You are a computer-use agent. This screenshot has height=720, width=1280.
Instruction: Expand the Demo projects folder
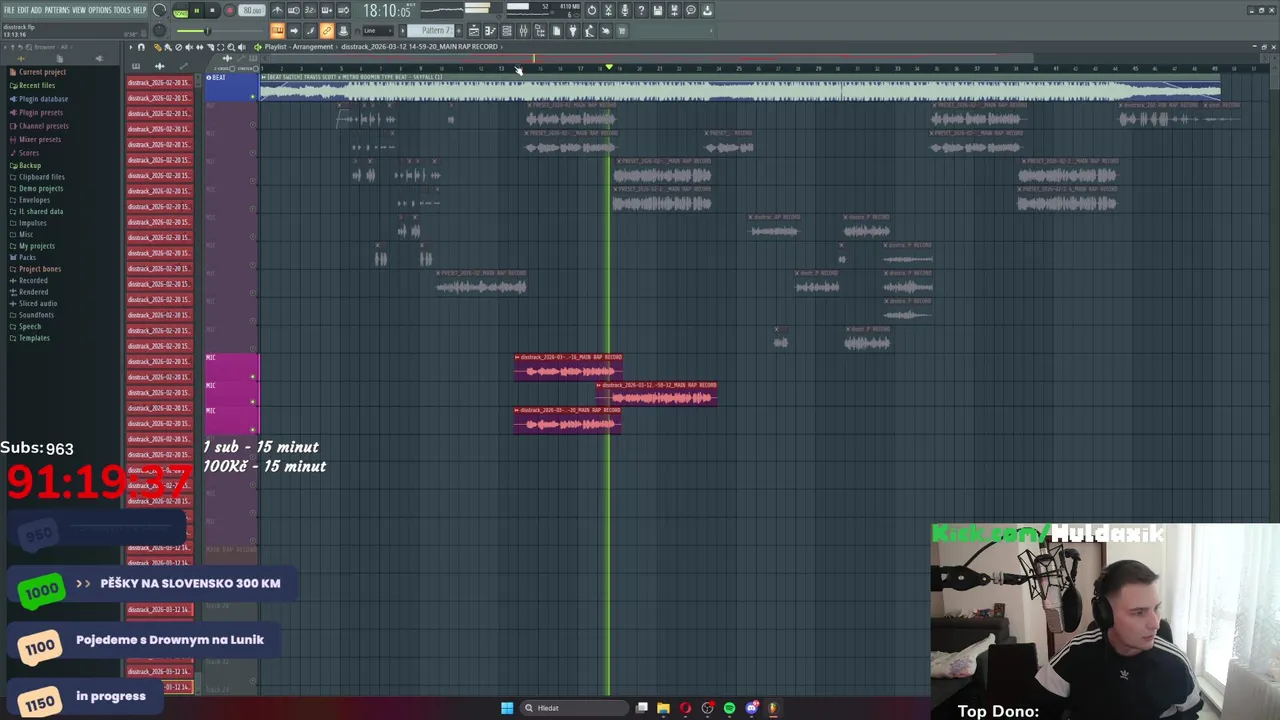click(x=41, y=188)
